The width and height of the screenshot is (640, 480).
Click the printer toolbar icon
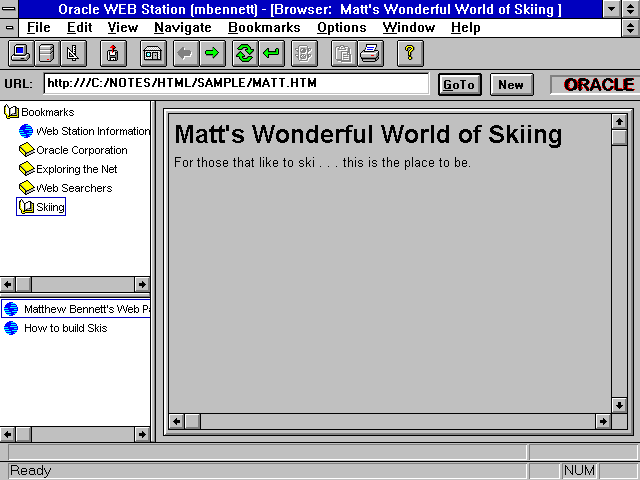(370, 53)
